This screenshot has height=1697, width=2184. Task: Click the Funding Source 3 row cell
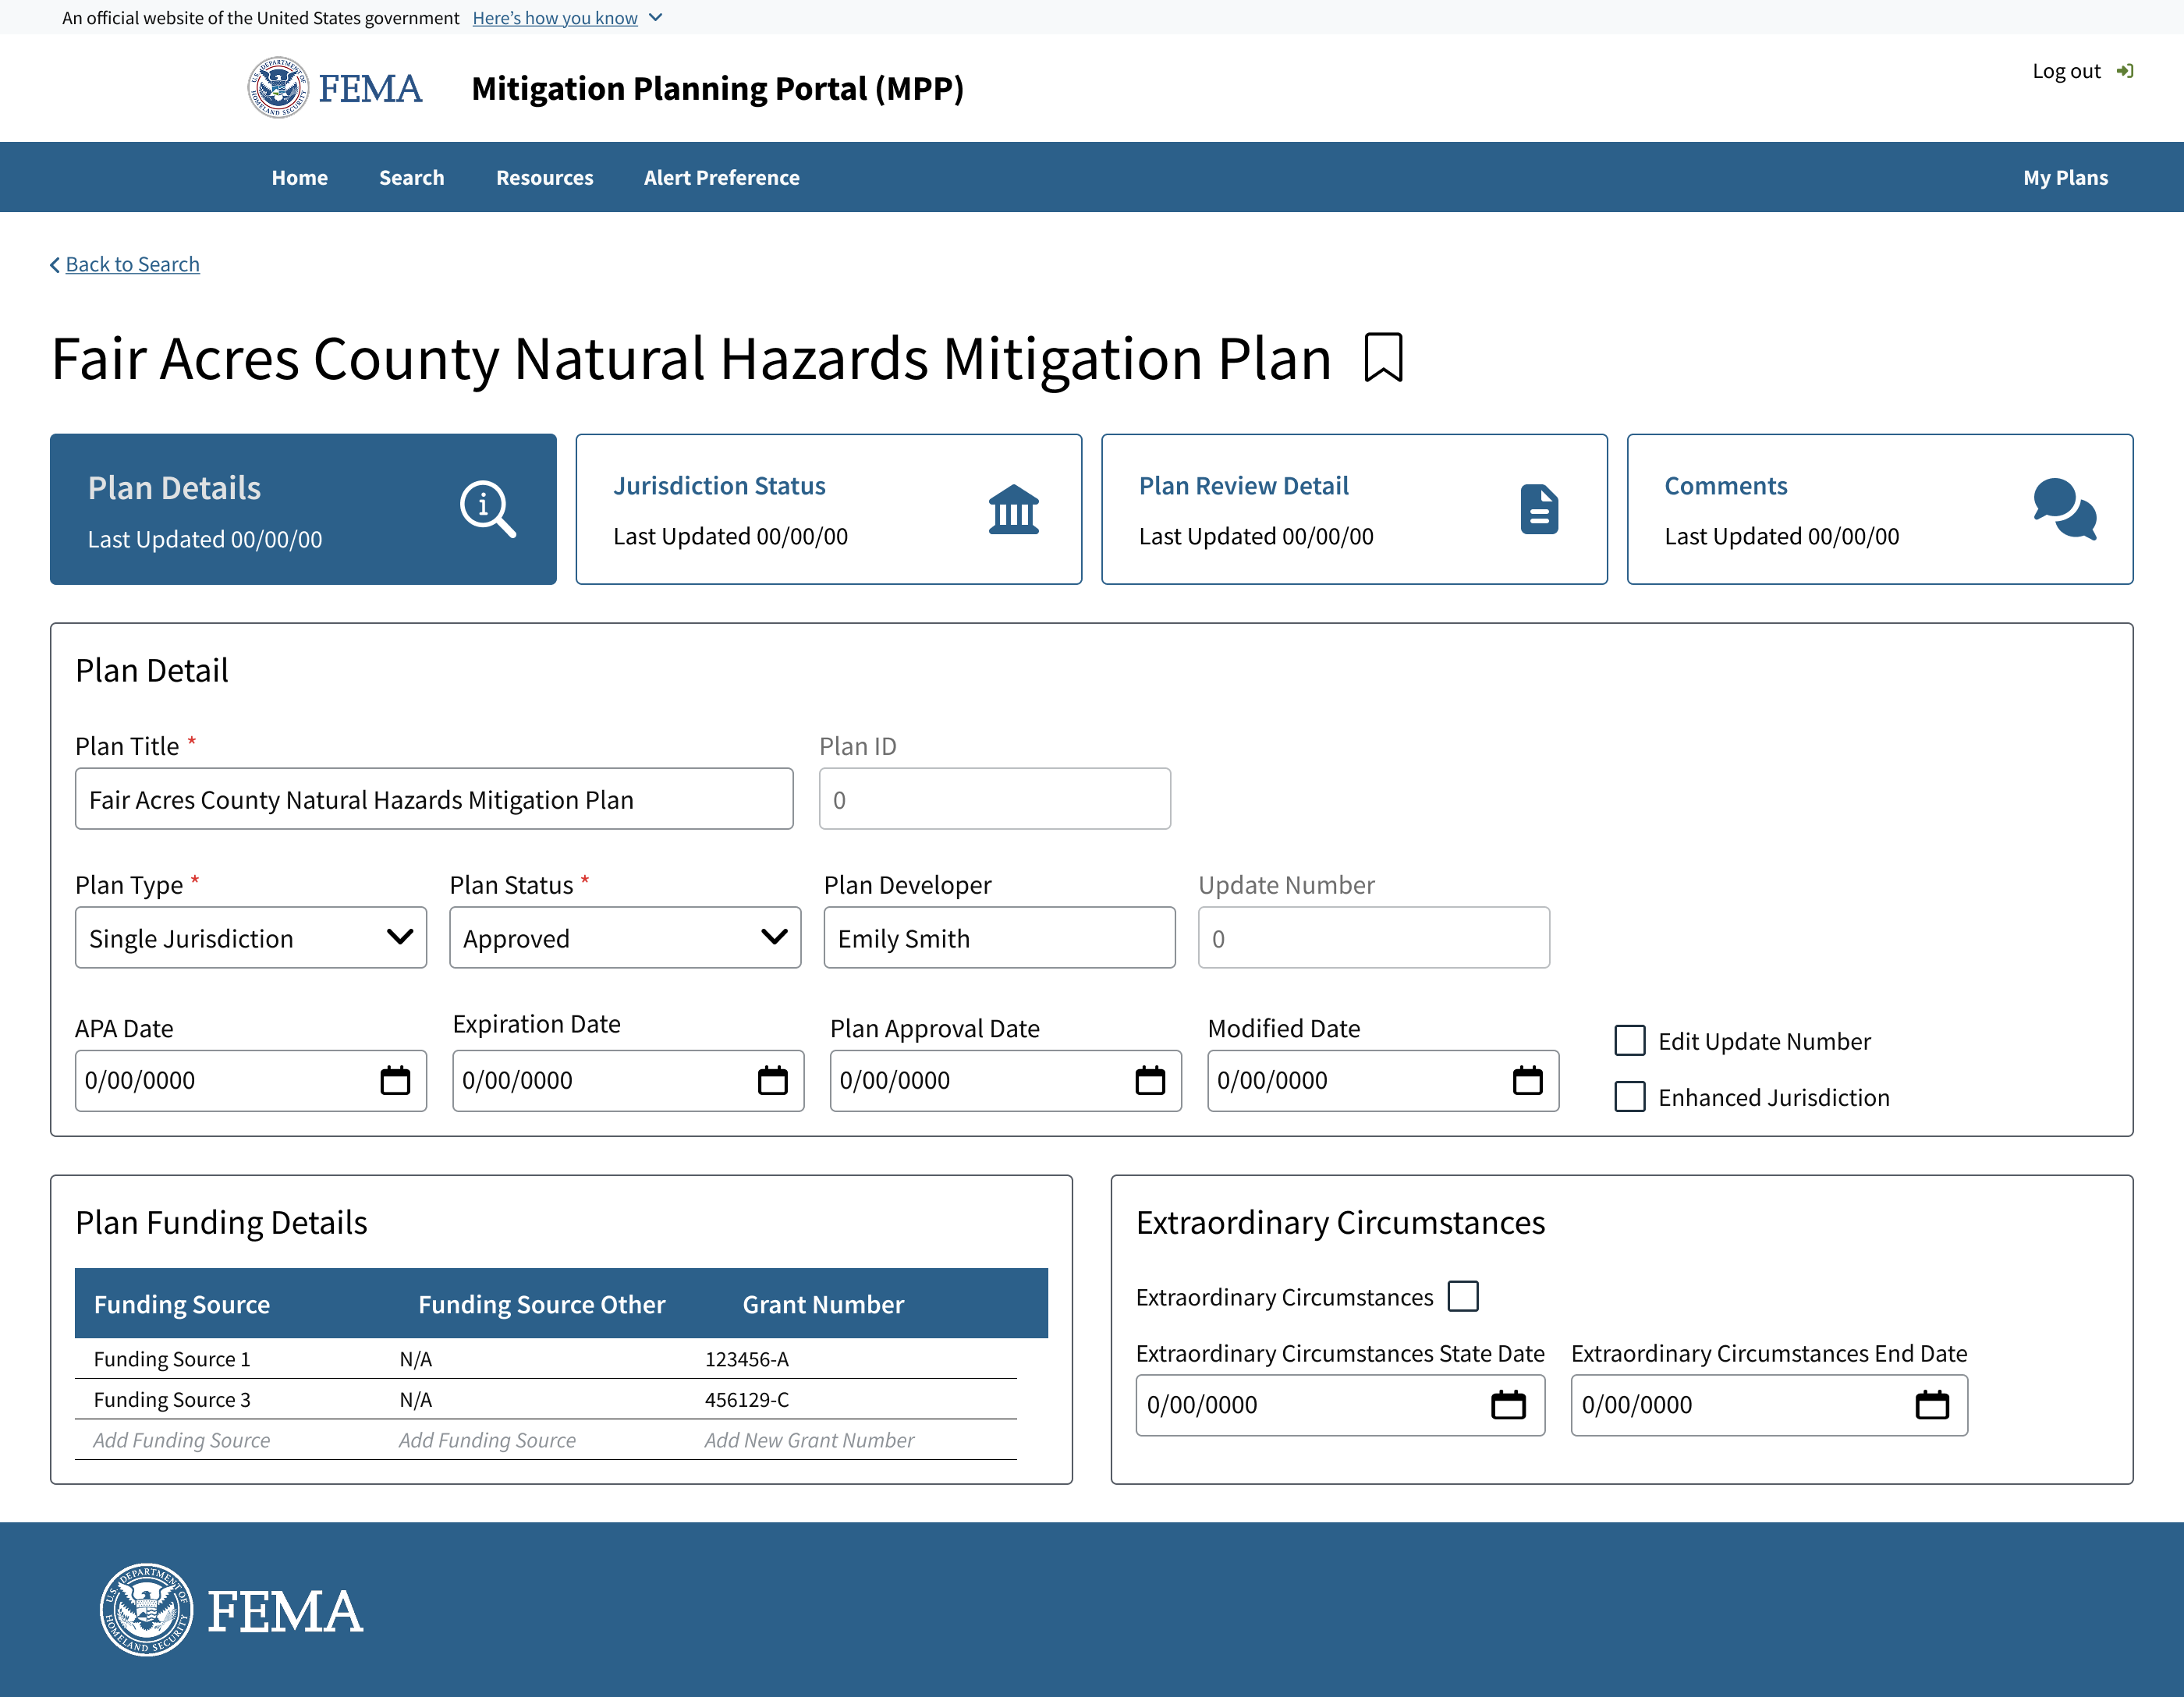pos(172,1400)
